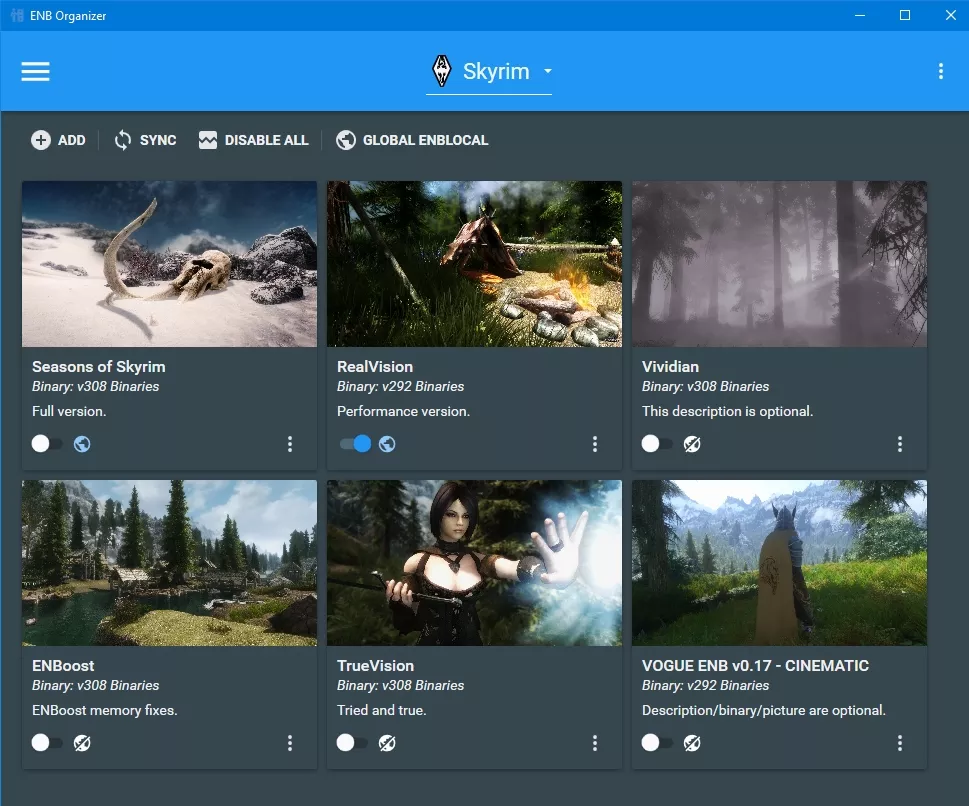Enable the Seasons of Skyrim preset switch
This screenshot has width=969, height=806.
[x=46, y=444]
